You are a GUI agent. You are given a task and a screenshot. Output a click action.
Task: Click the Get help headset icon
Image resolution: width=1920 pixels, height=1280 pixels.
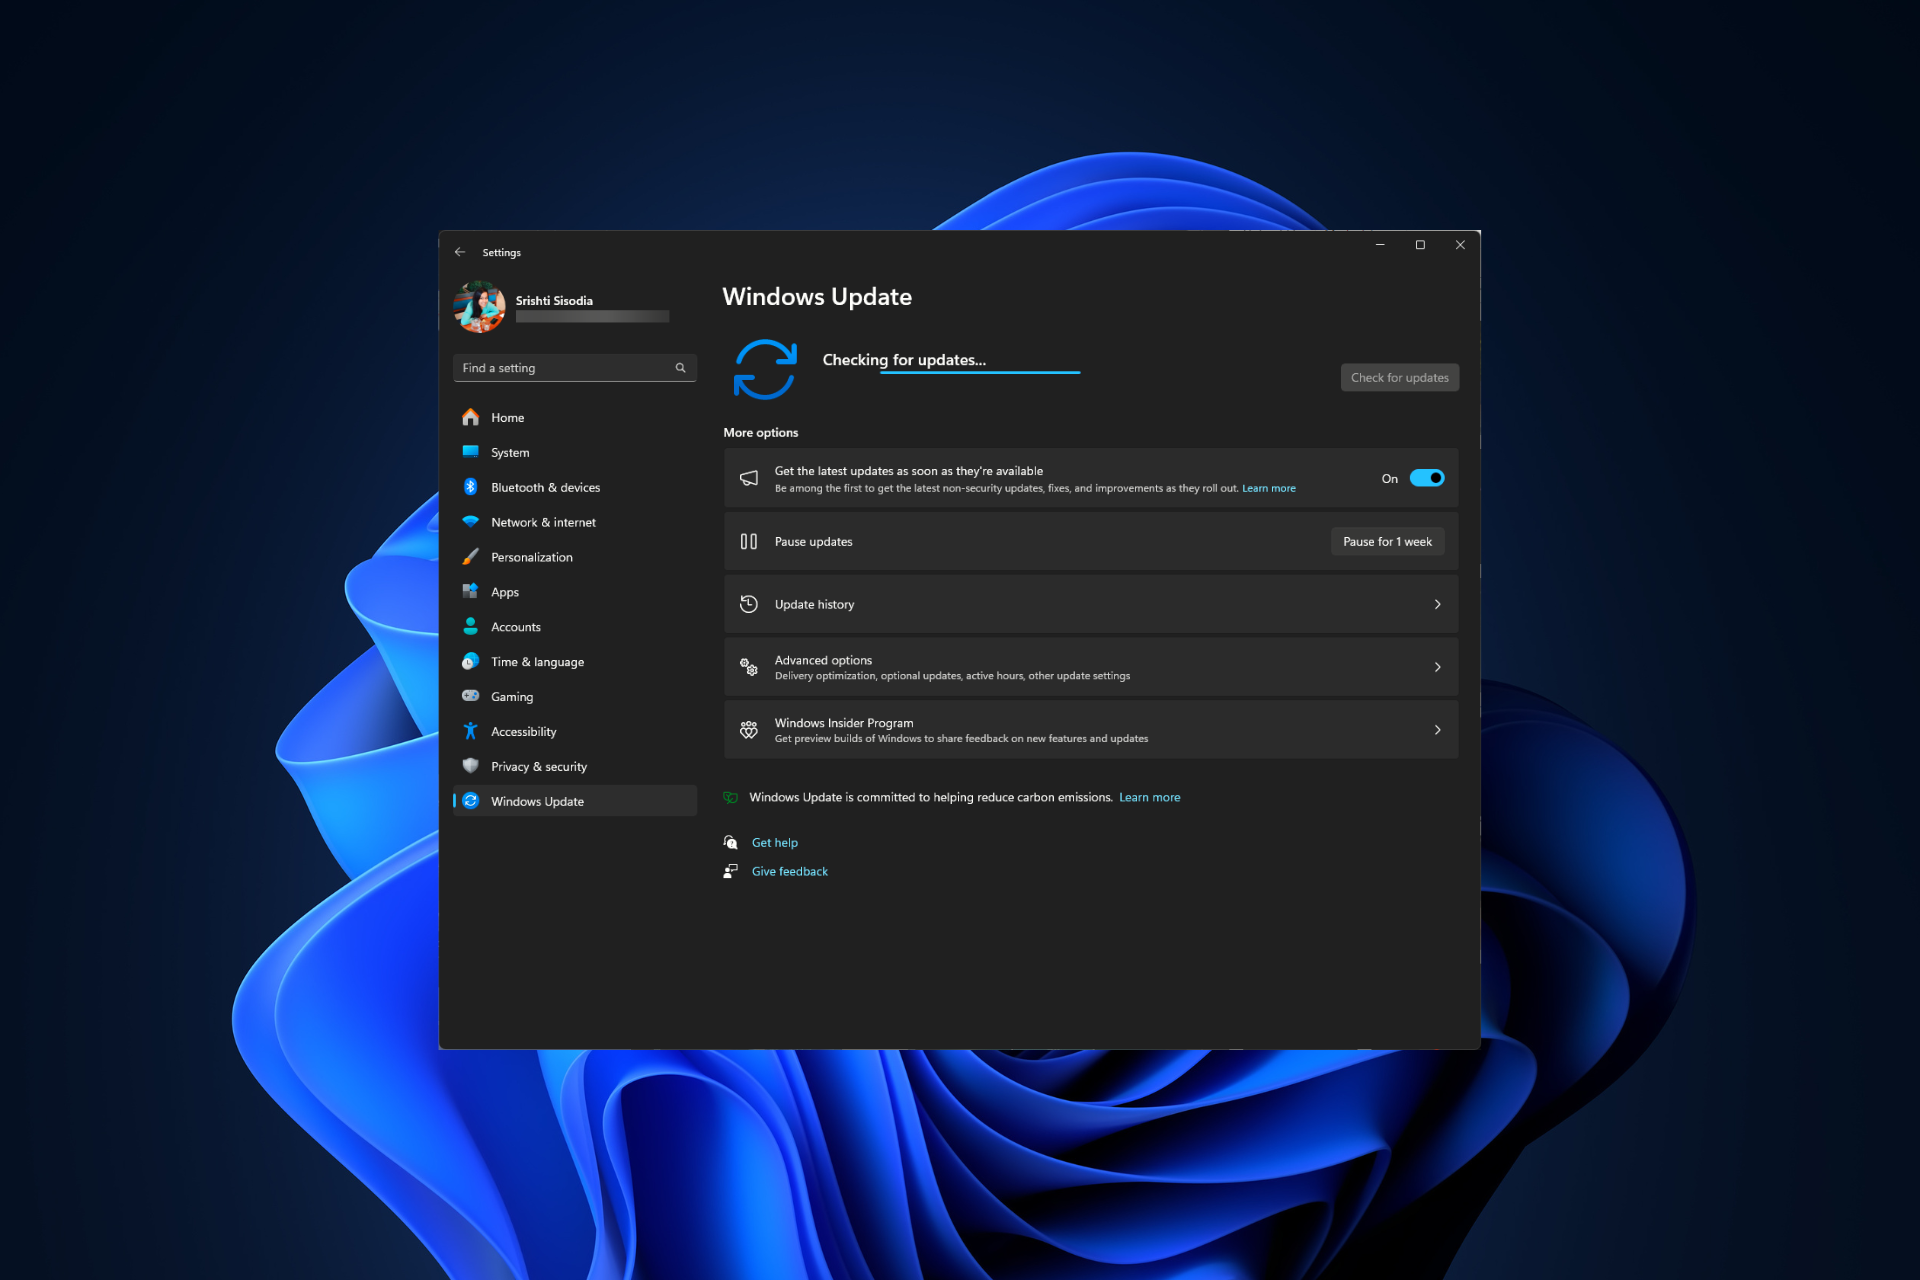(731, 842)
